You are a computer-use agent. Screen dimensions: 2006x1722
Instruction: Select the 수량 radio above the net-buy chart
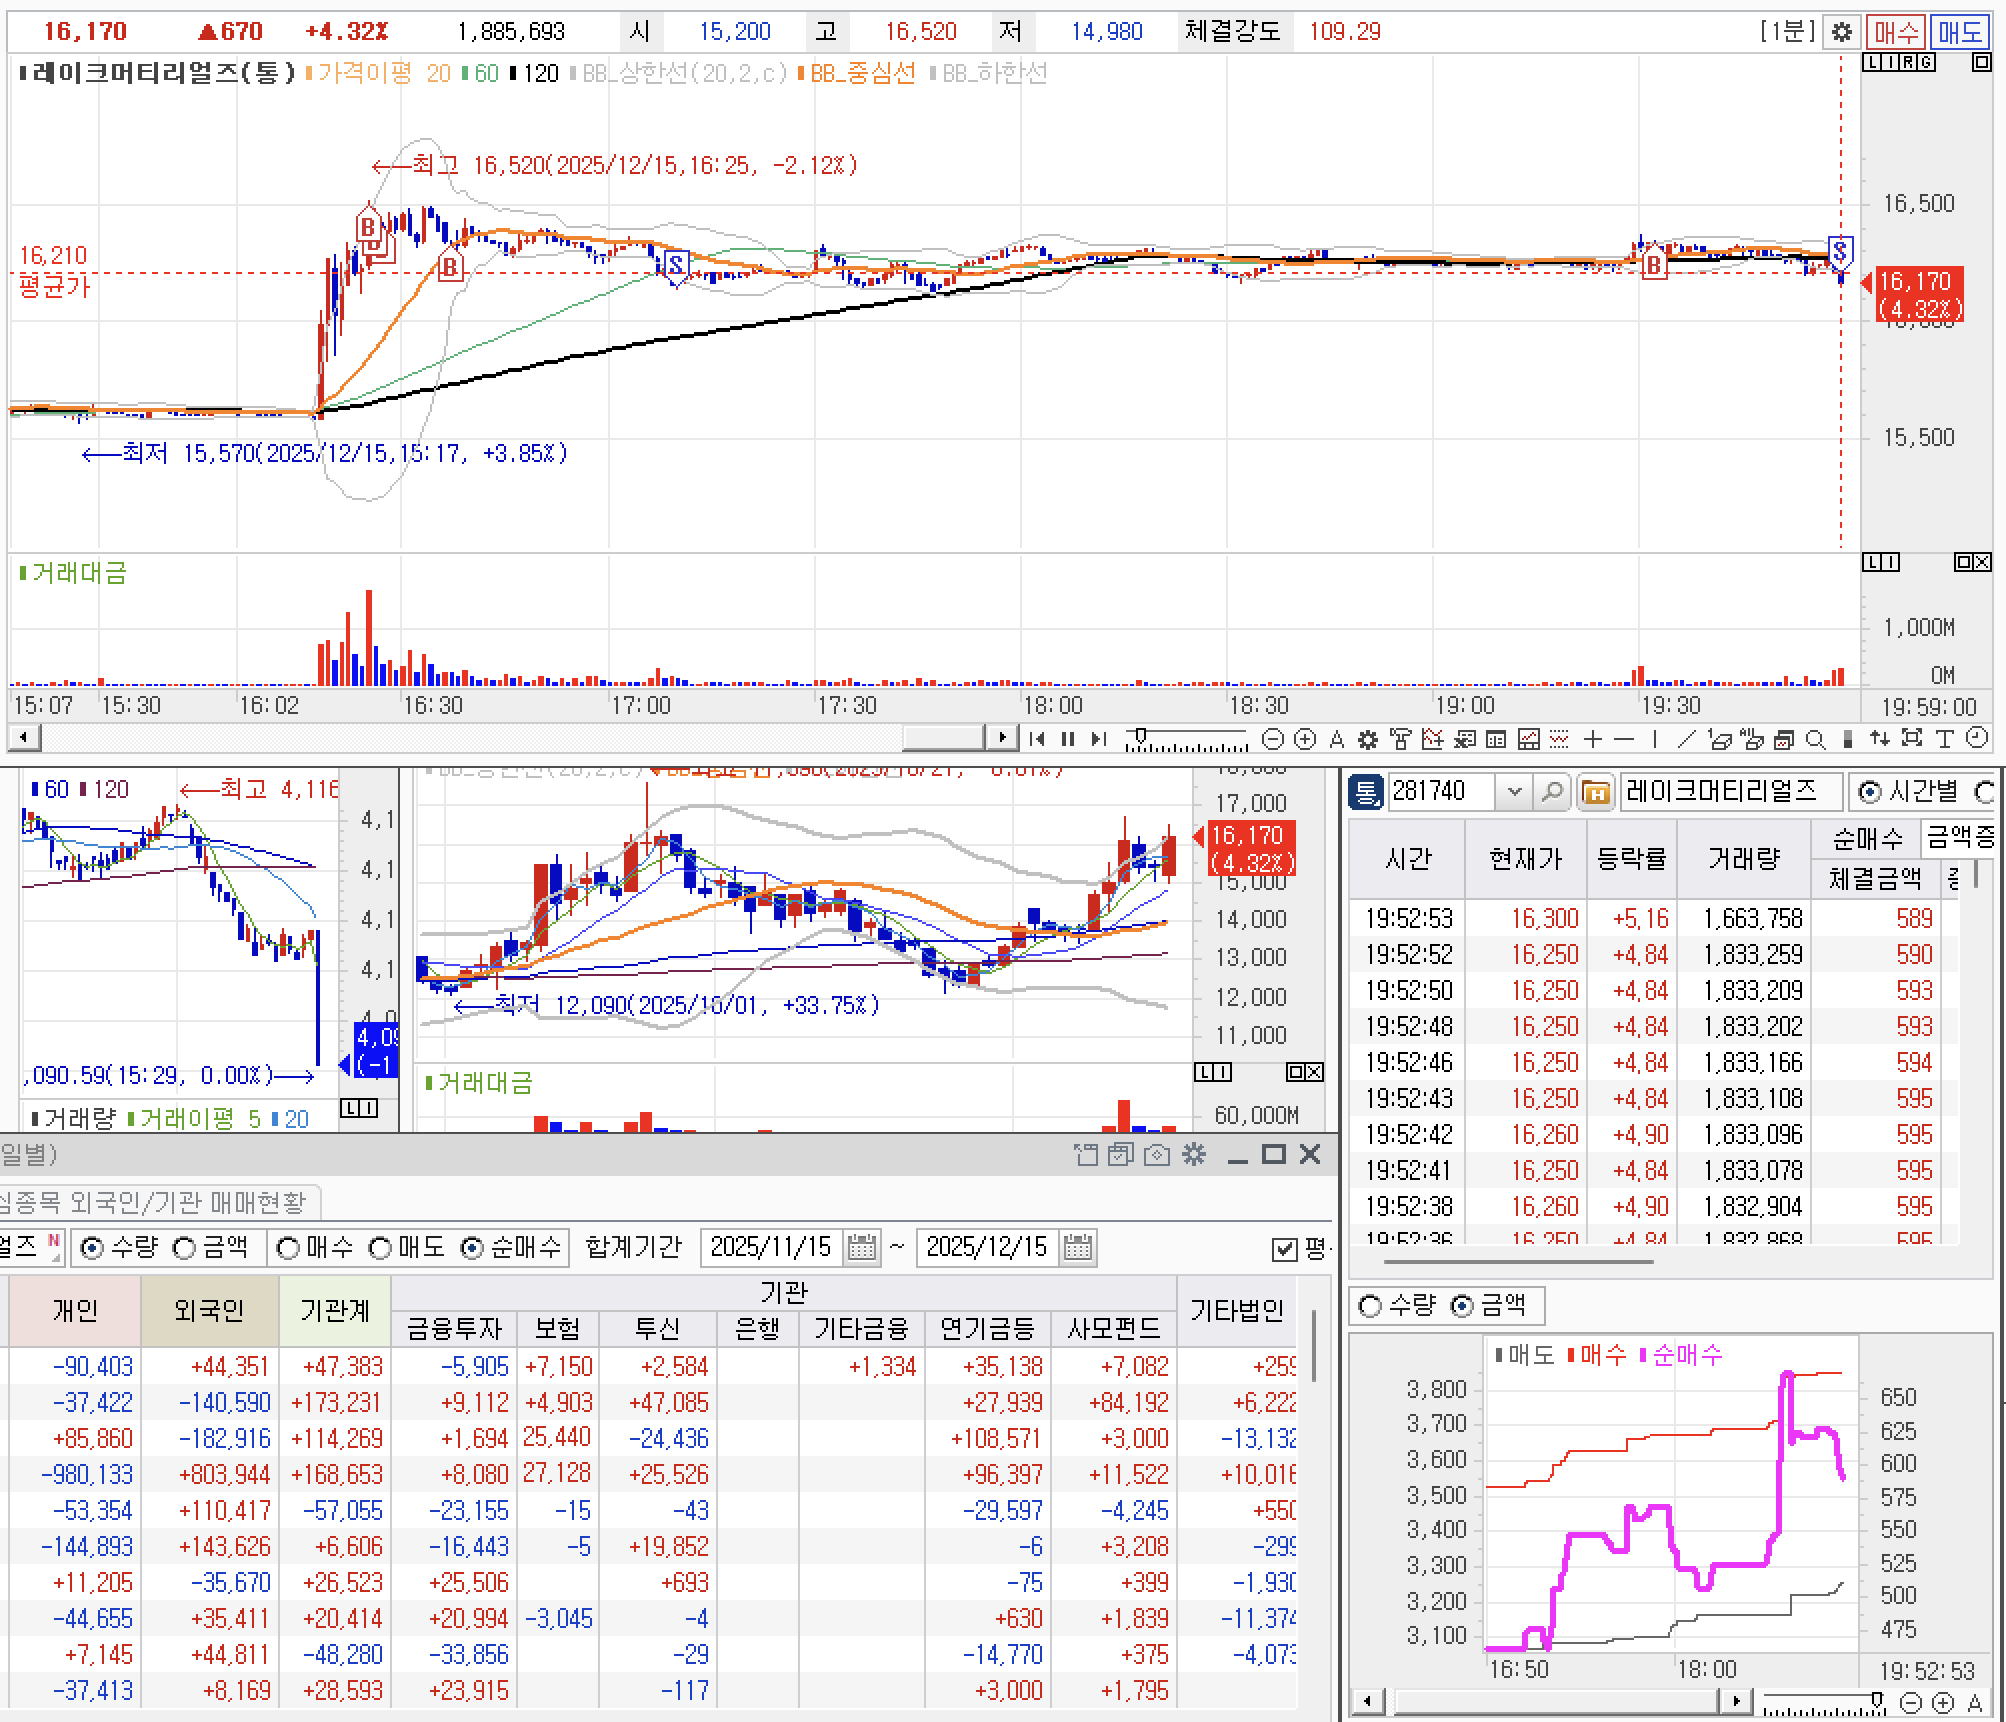click(1371, 1306)
